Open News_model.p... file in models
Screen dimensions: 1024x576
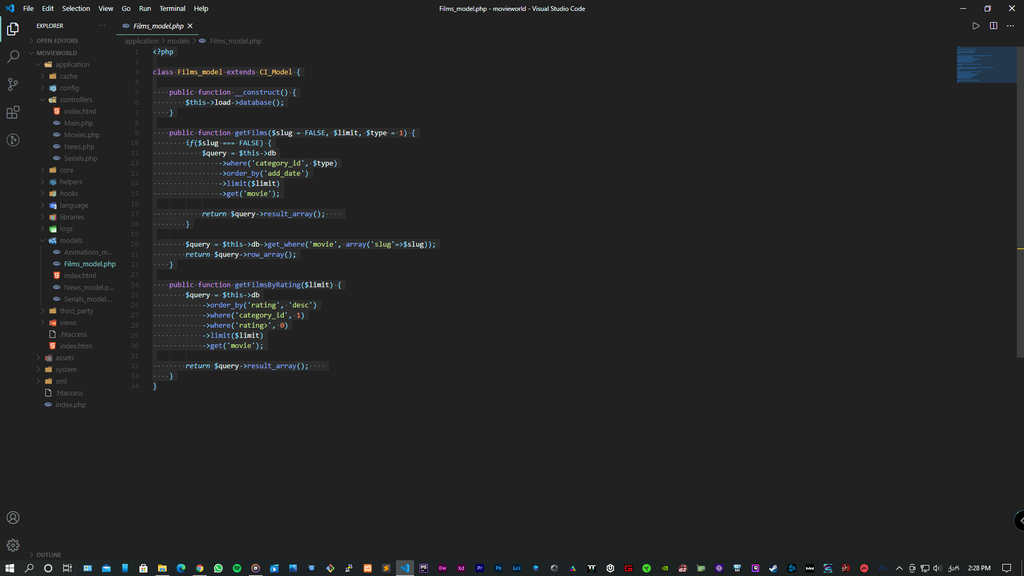click(x=88, y=287)
